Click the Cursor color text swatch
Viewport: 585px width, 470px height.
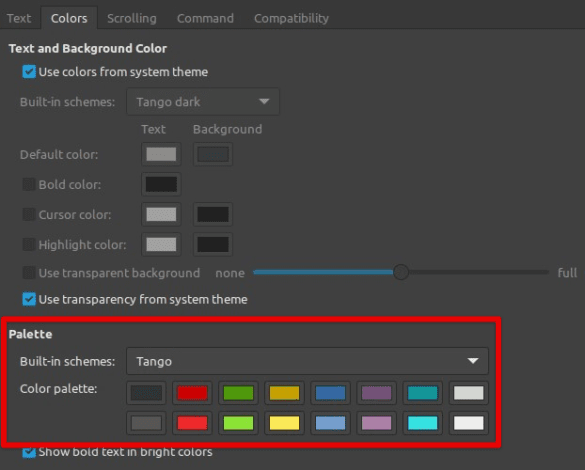coord(161,214)
